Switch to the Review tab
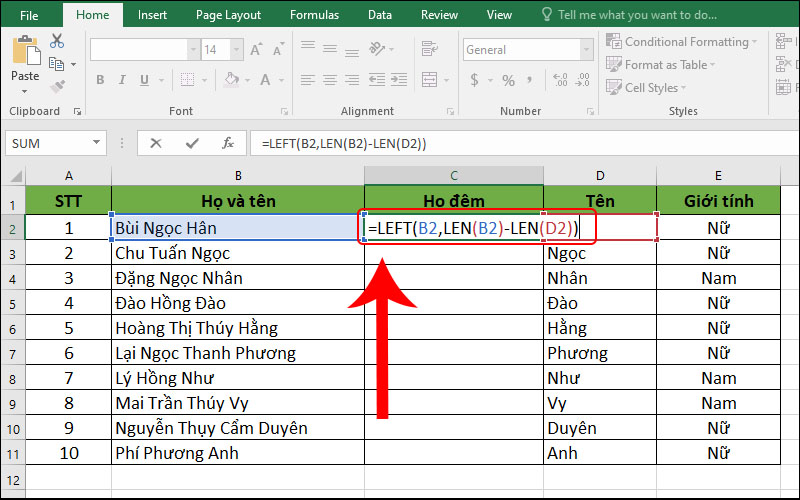800x500 pixels. coord(439,15)
